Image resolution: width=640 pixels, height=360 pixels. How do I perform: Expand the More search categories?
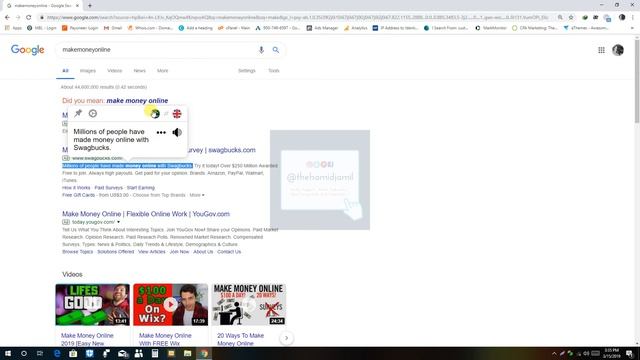tap(162, 71)
